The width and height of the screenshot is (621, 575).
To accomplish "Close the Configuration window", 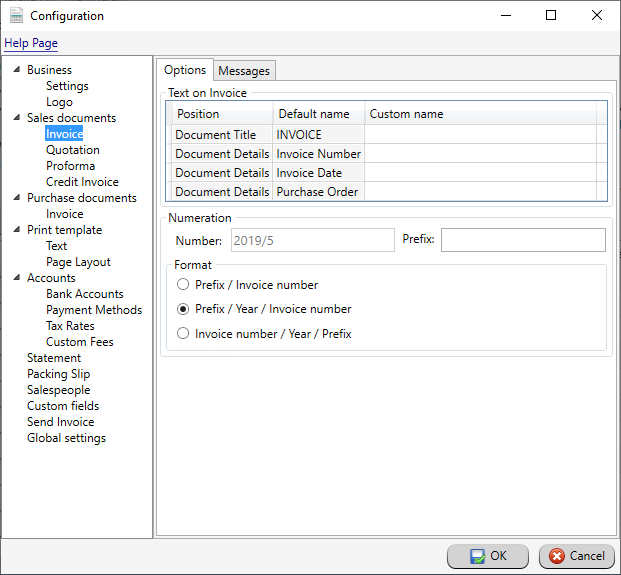I will tap(597, 15).
